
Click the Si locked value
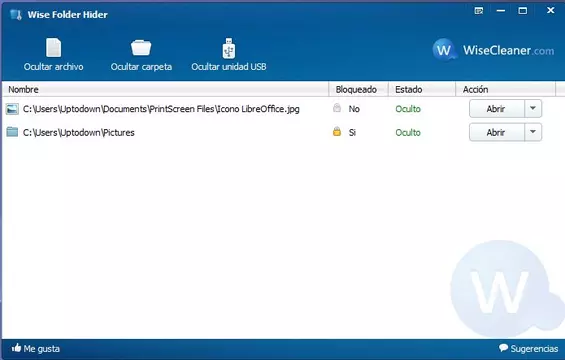[x=352, y=133]
